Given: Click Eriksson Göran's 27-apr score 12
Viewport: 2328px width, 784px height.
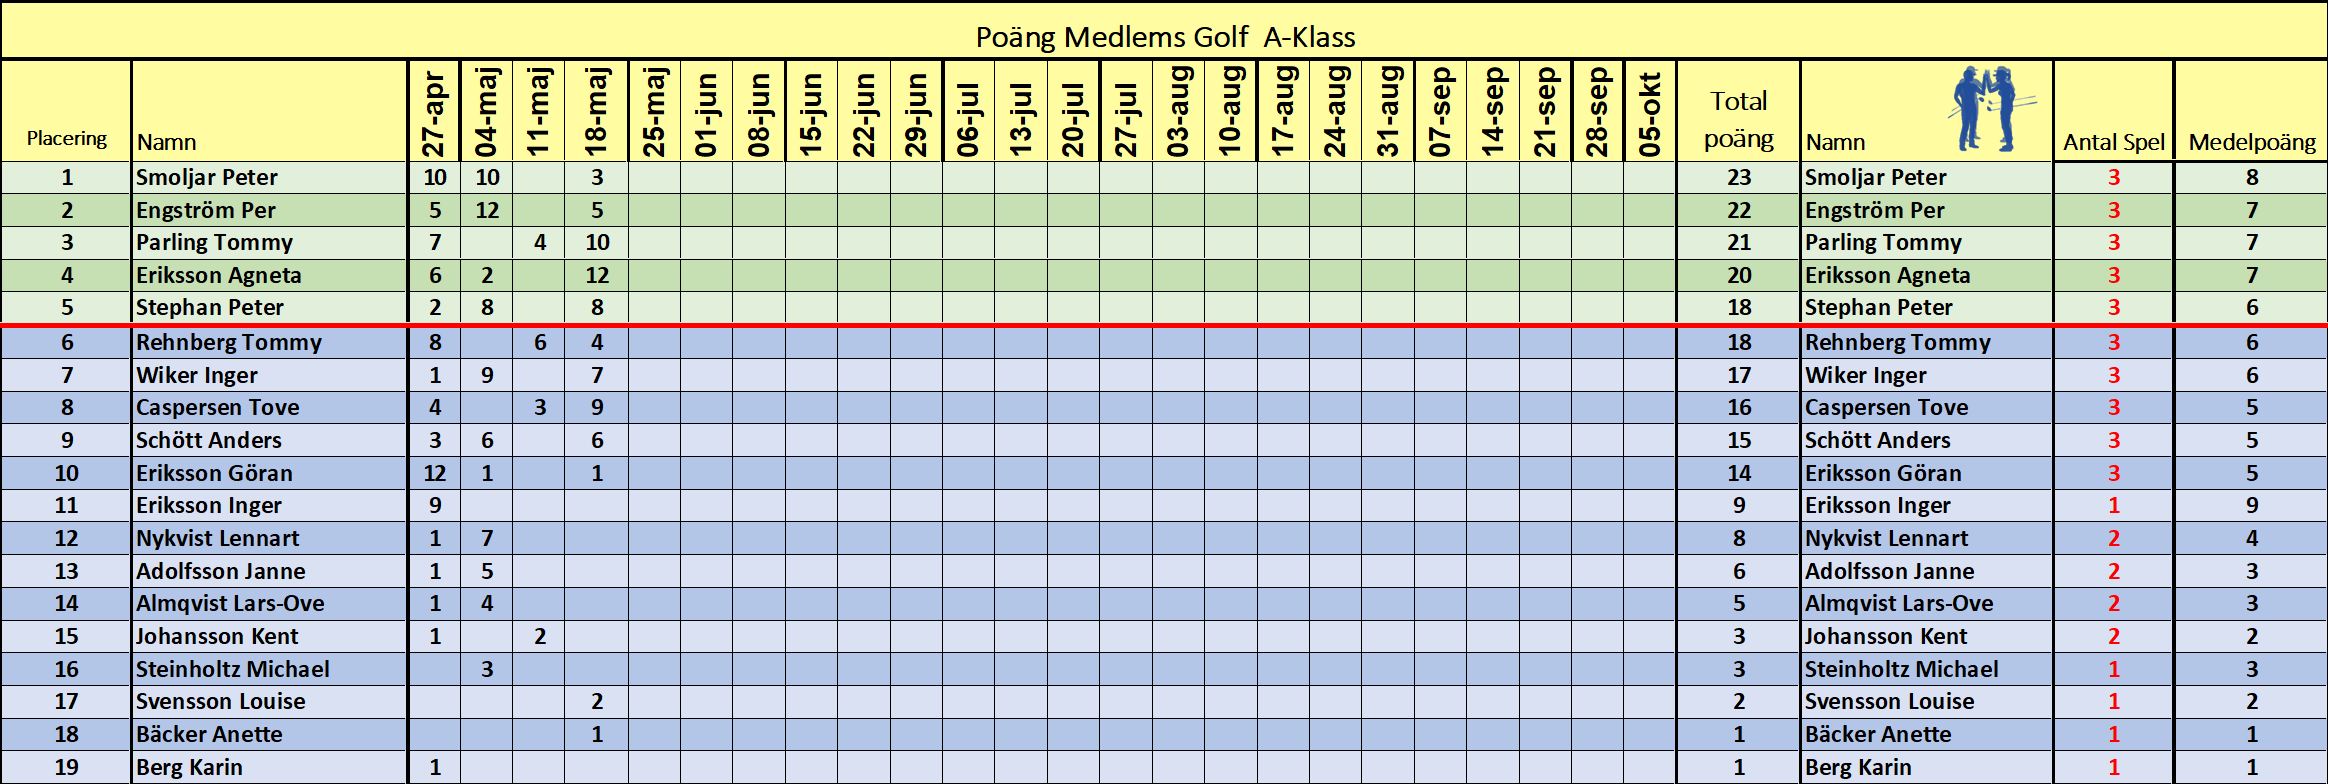Looking at the screenshot, I should coord(434,473).
